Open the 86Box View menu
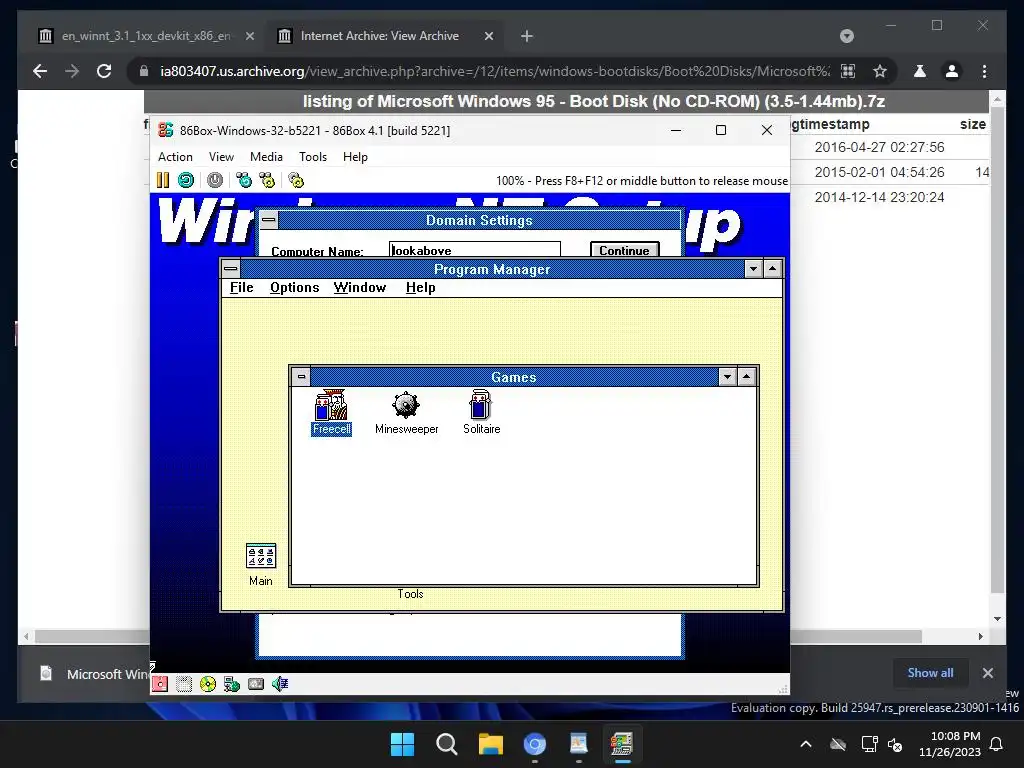Image resolution: width=1024 pixels, height=768 pixels. click(x=221, y=157)
